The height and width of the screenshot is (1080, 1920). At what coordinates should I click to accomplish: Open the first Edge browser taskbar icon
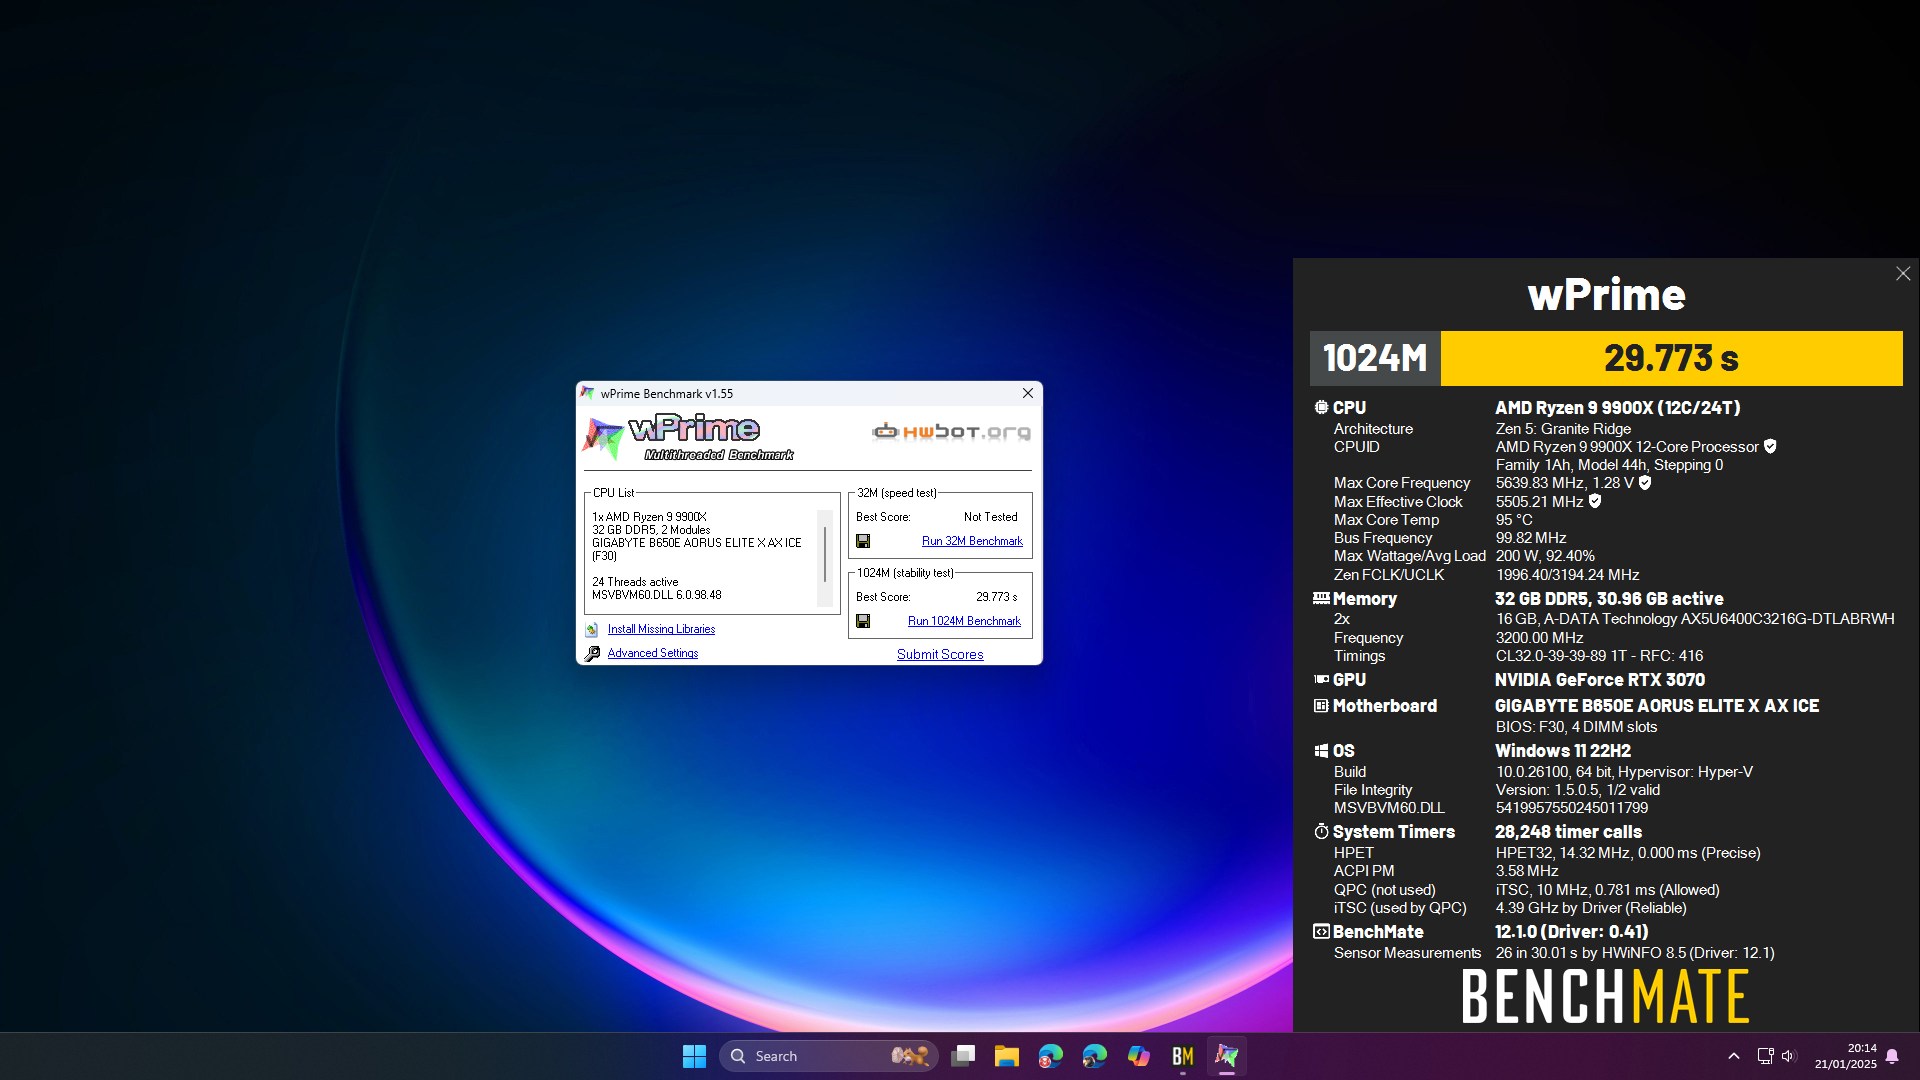(x=1051, y=1056)
